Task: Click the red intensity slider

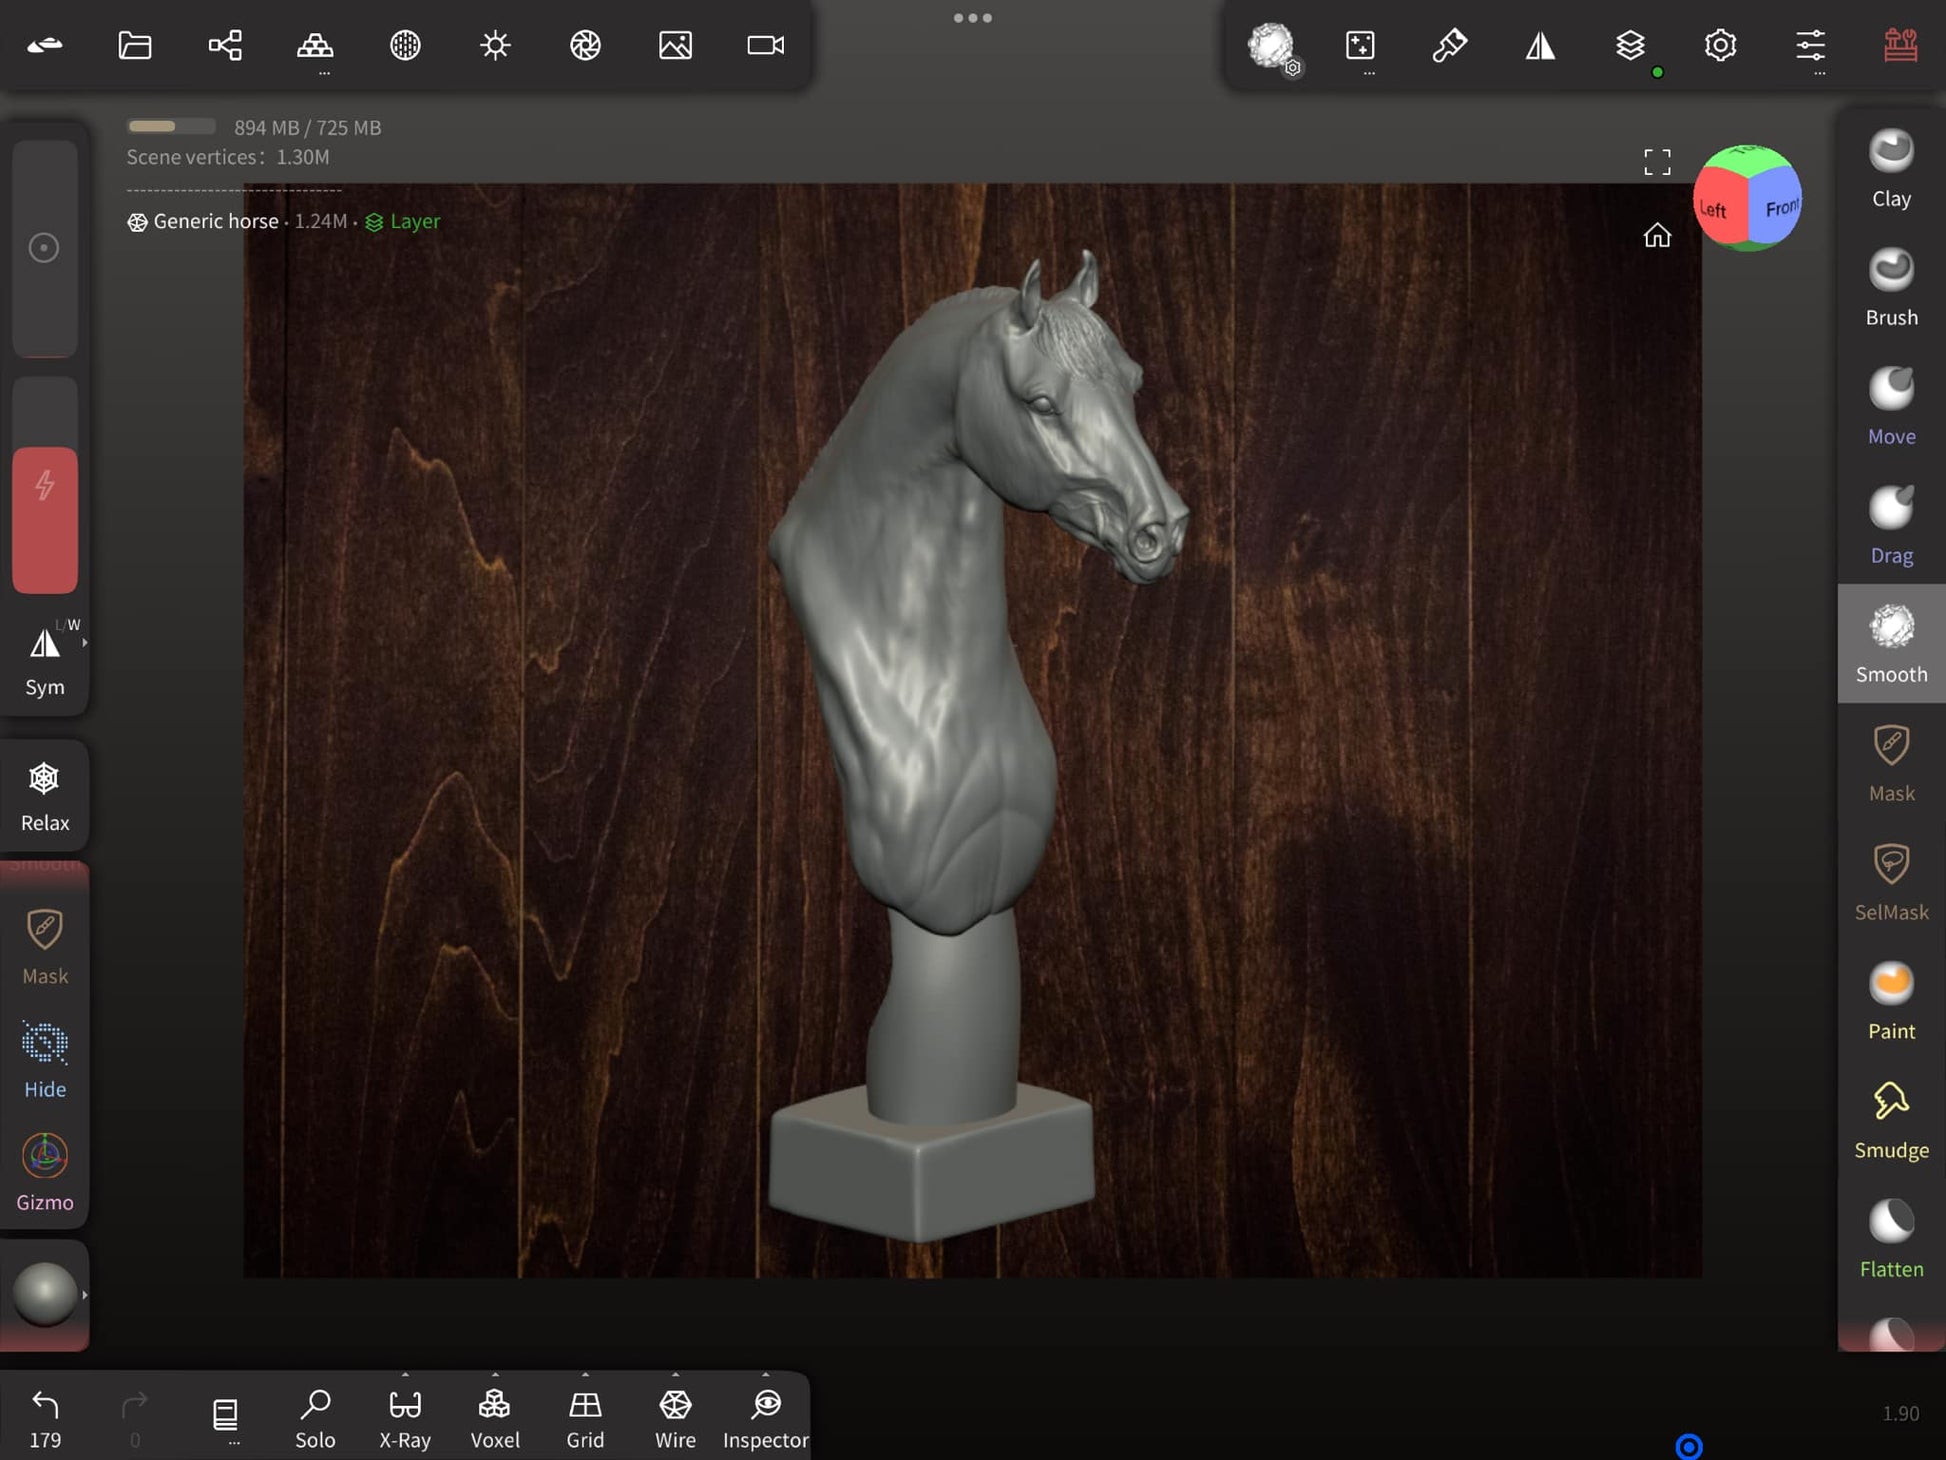Action: click(45, 520)
